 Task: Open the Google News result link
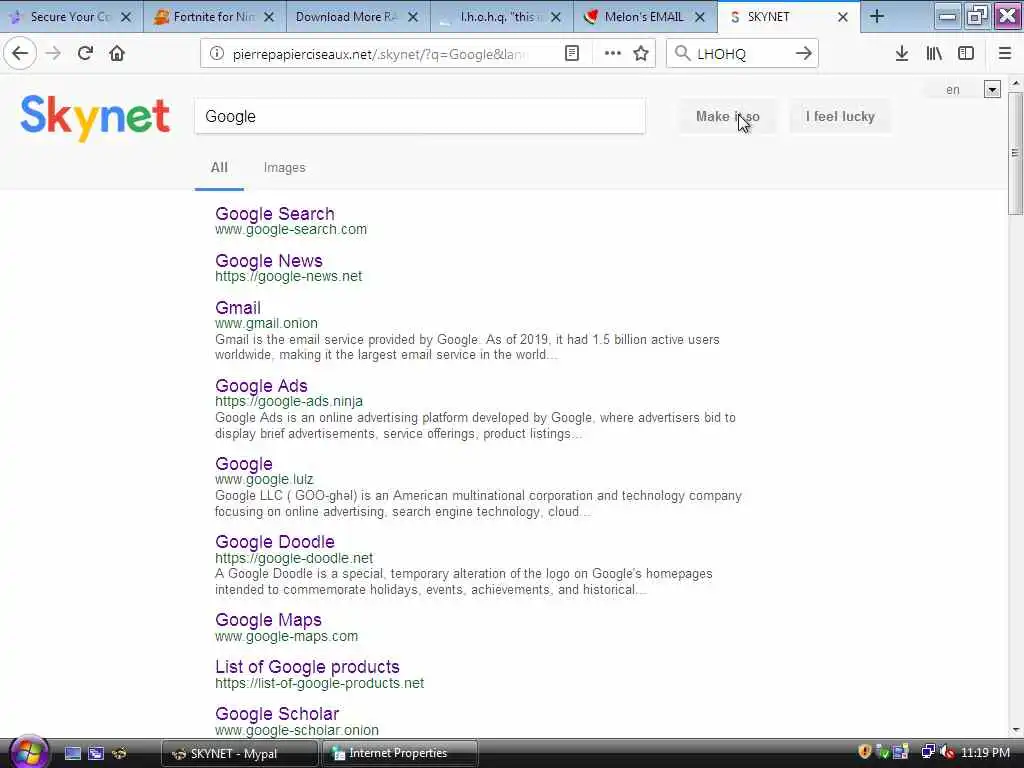coord(269,261)
